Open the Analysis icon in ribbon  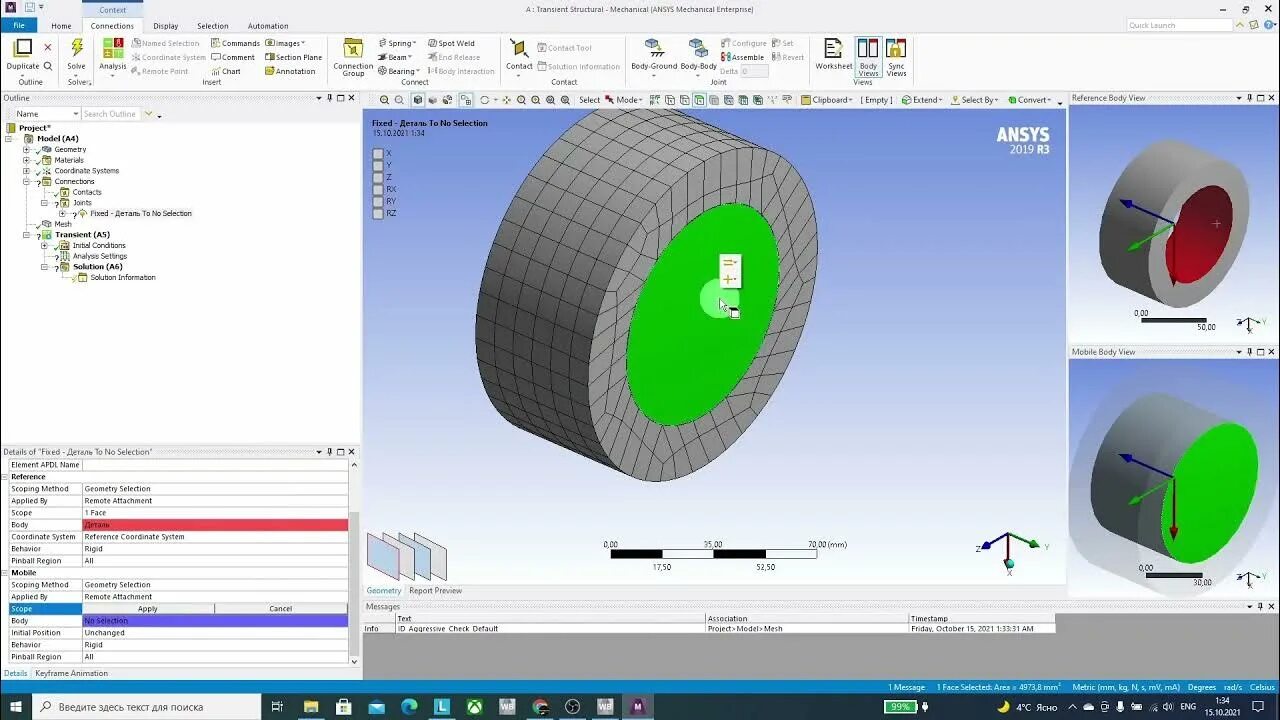coord(113,49)
